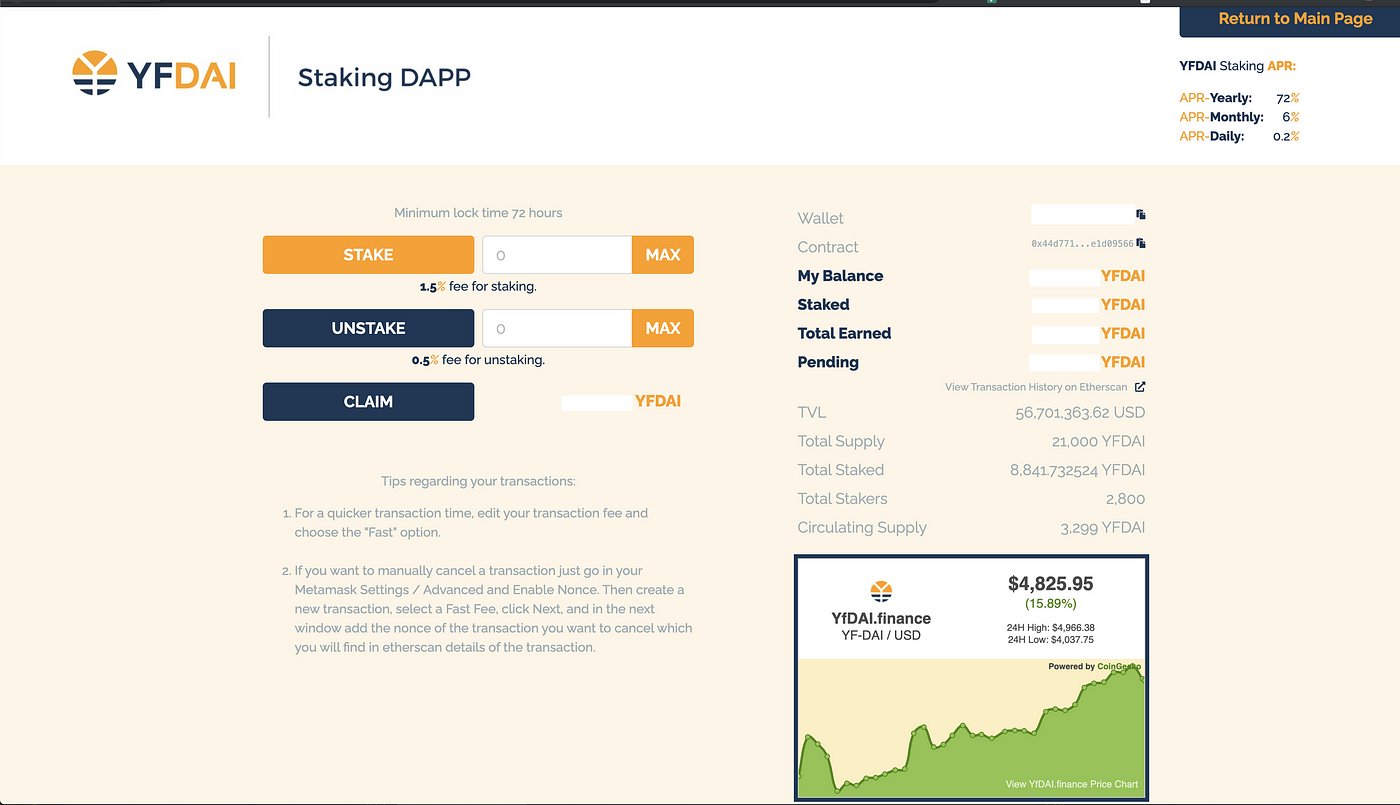
Task: Click Minimum lock time 72 hours text
Action: [x=478, y=213]
